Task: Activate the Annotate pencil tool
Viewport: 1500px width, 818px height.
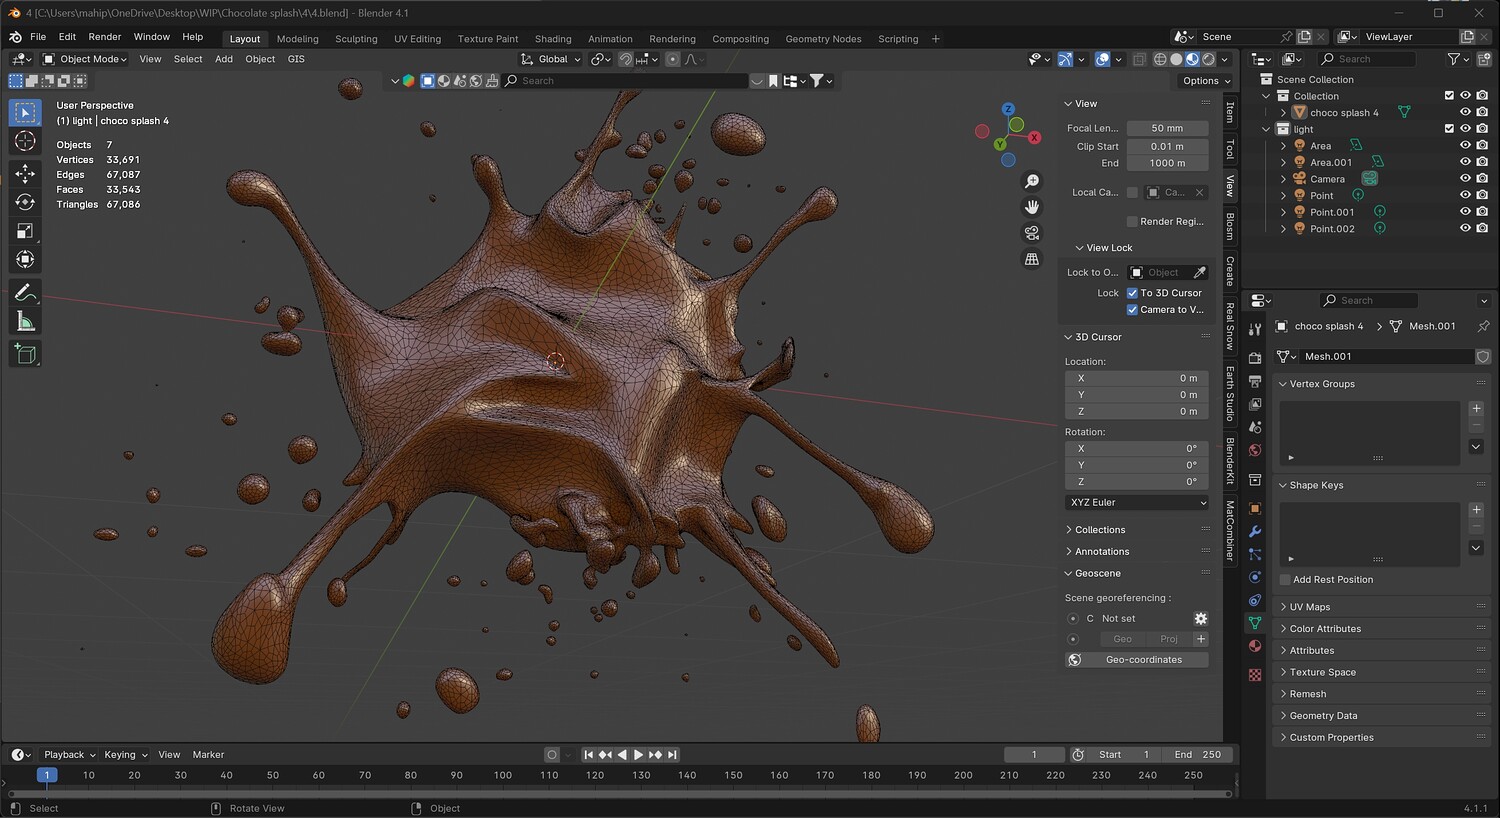Action: point(25,293)
